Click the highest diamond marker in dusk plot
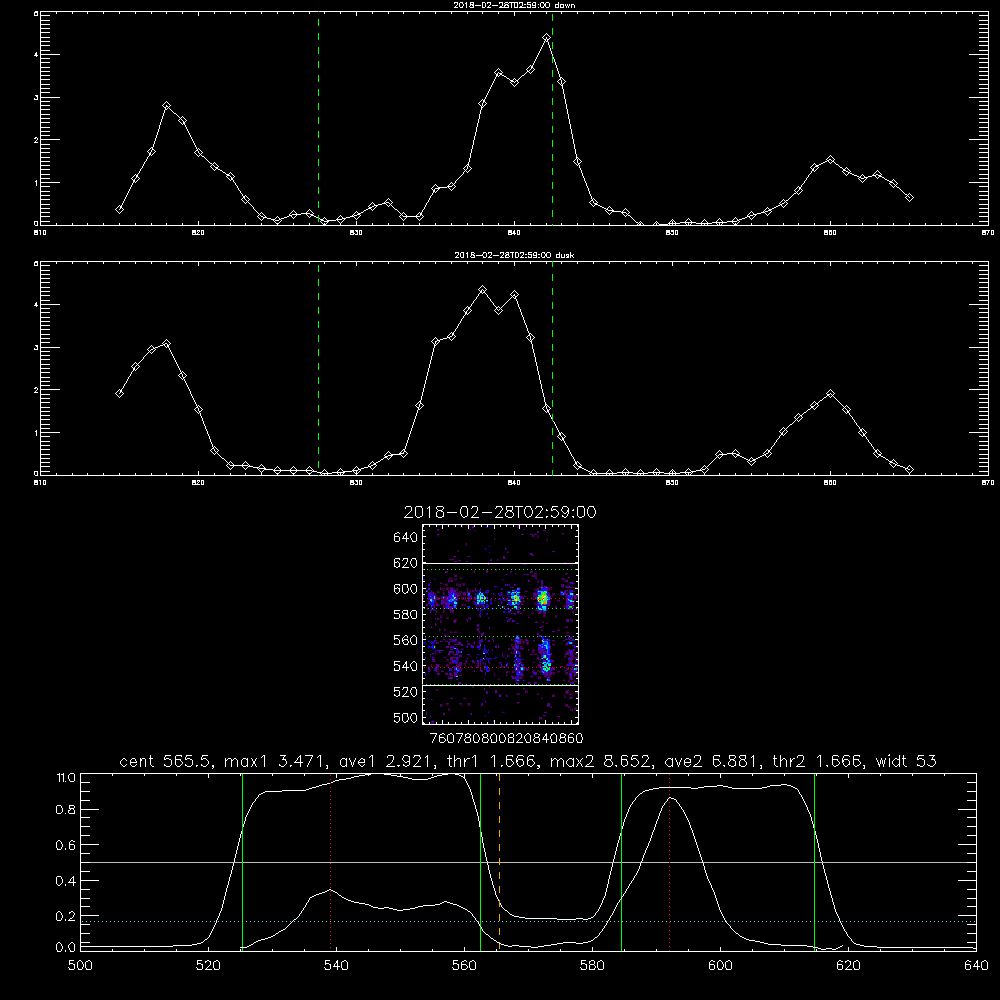 point(482,290)
